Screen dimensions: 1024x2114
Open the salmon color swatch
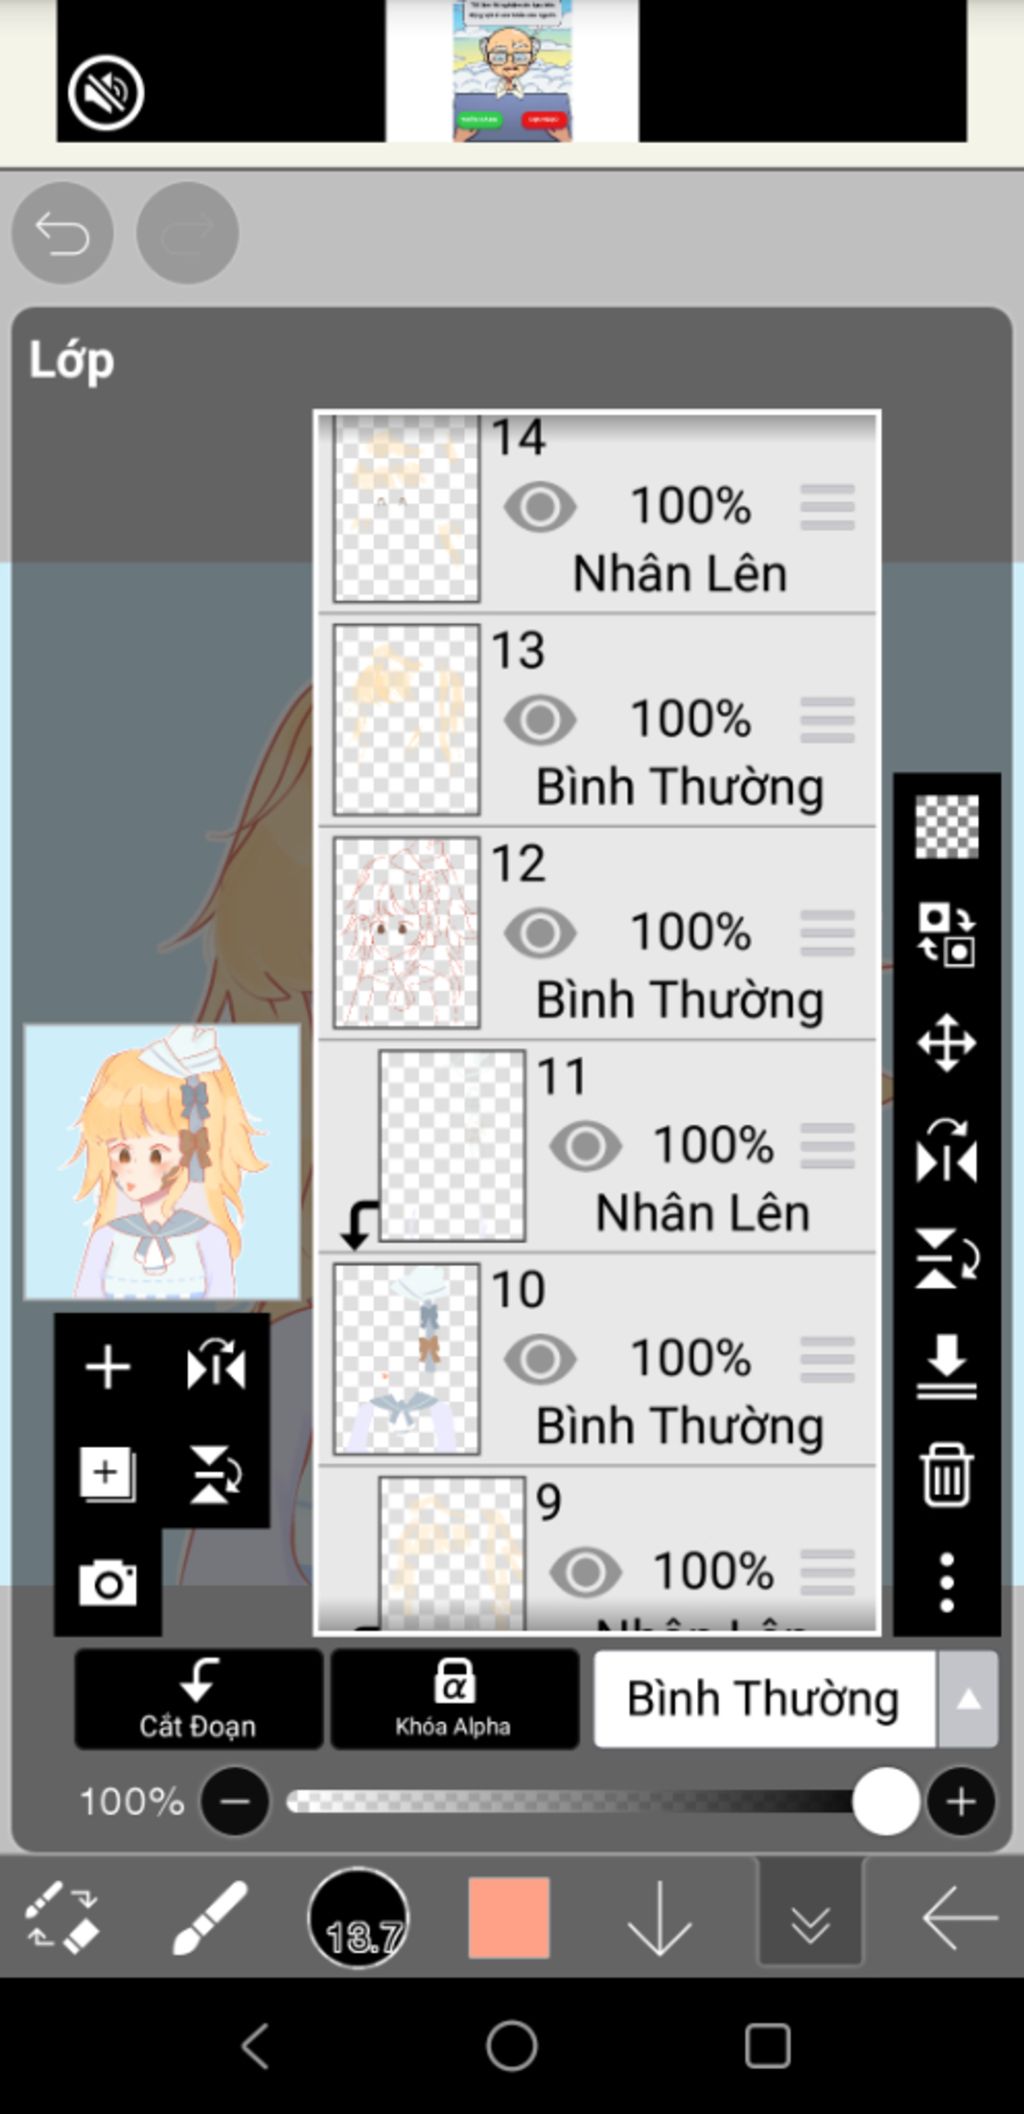509,1917
